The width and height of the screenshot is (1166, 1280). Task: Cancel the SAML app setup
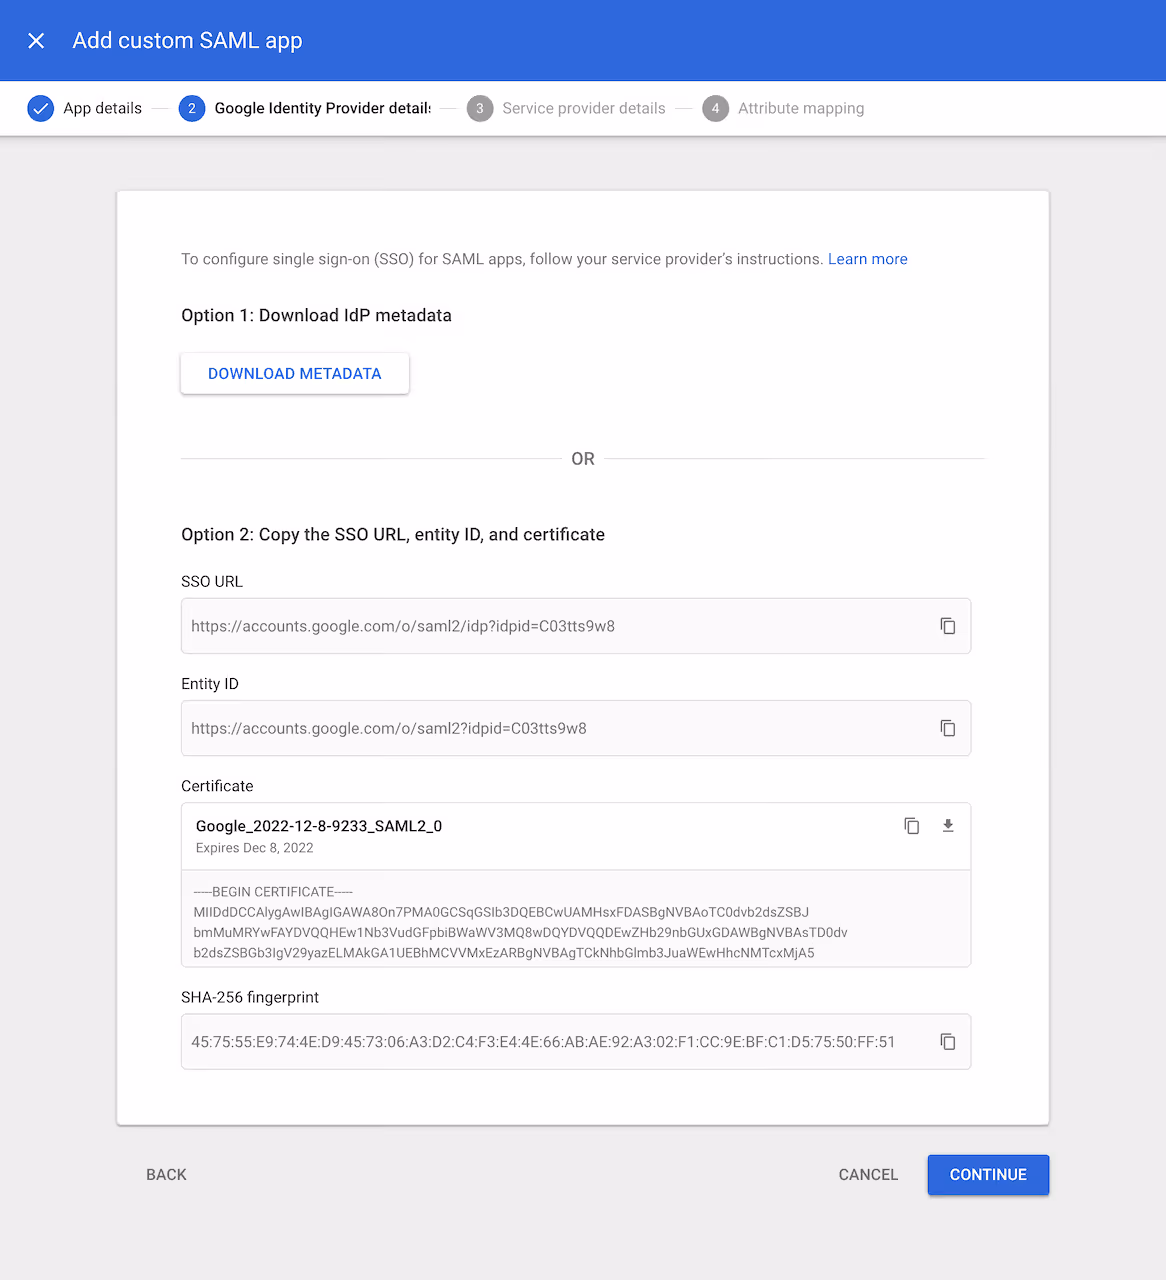click(x=868, y=1175)
